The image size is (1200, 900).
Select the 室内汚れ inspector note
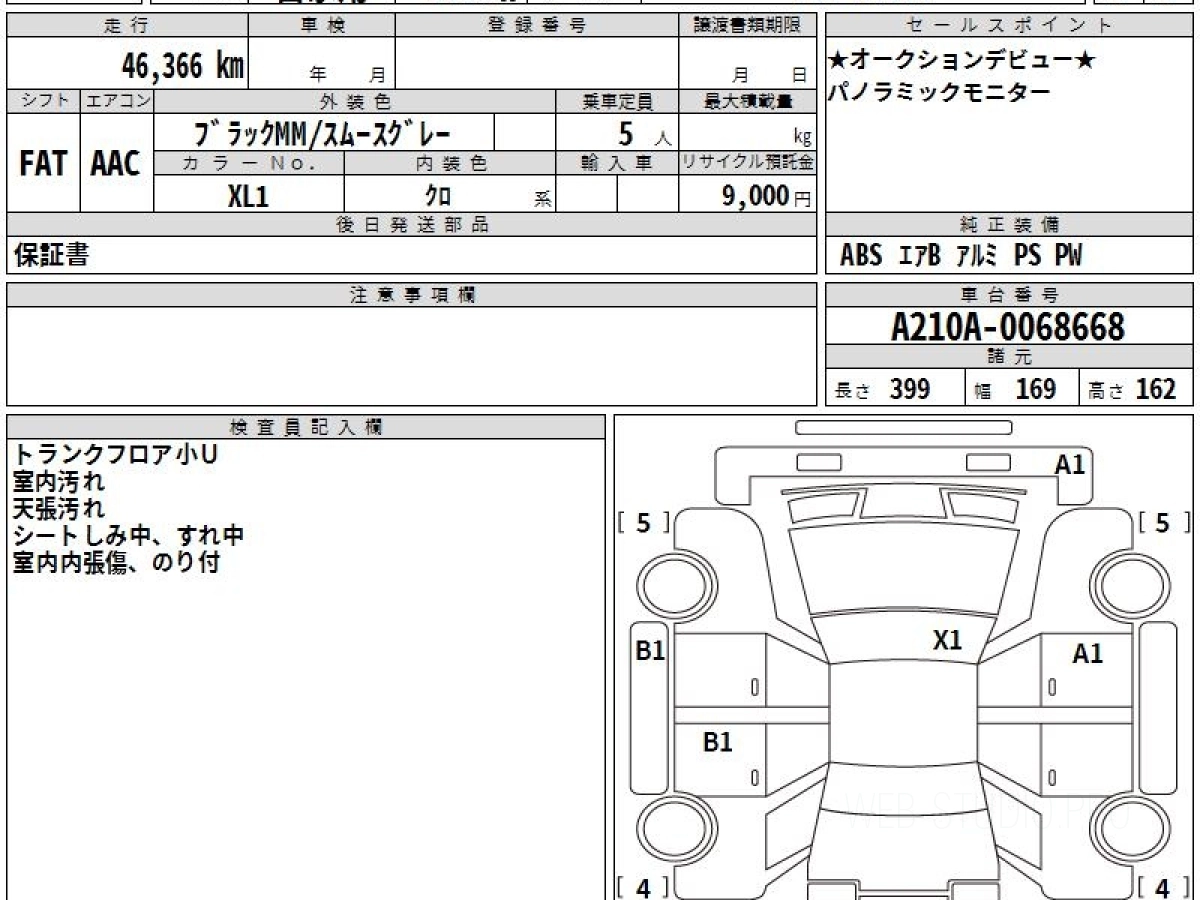(x=58, y=482)
